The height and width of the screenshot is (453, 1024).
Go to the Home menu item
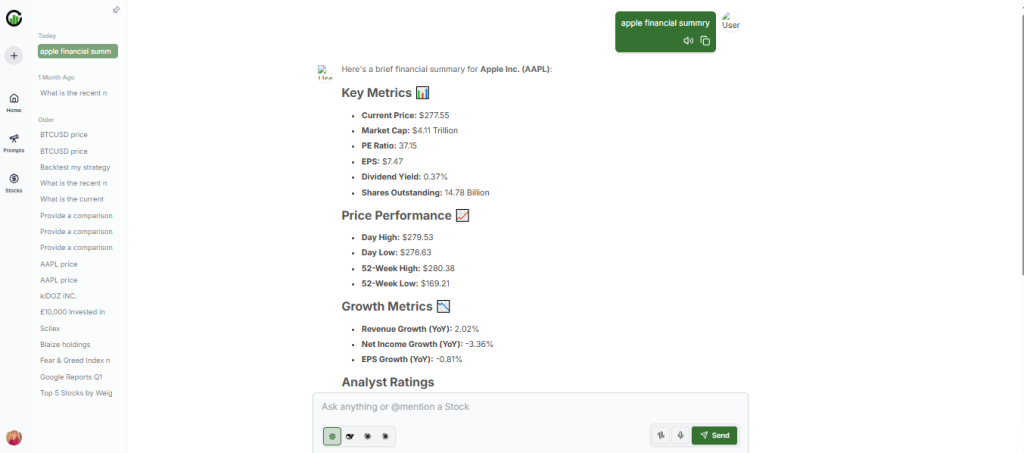tap(14, 102)
